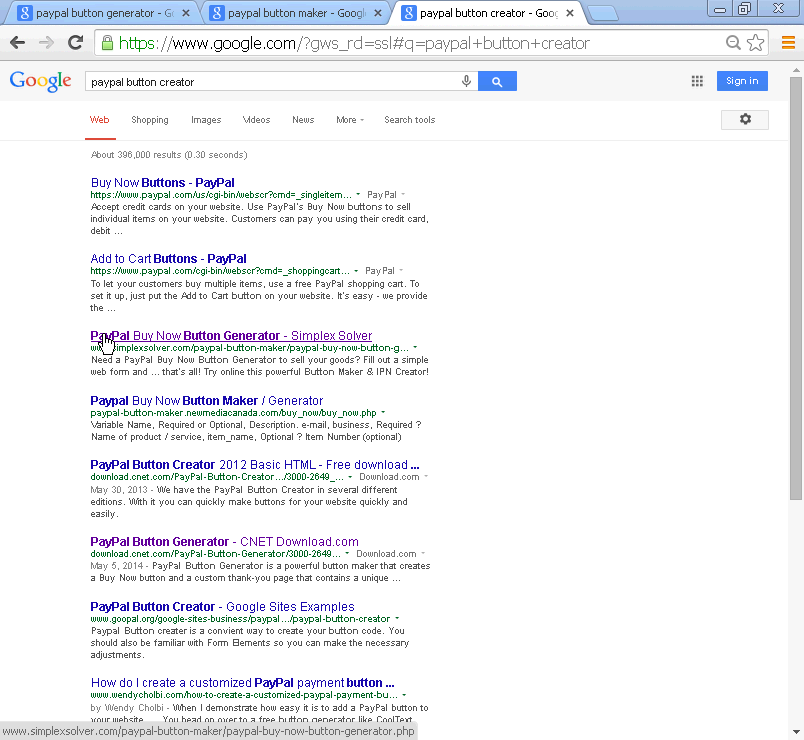Reload the current page

pyautogui.click(x=75, y=43)
